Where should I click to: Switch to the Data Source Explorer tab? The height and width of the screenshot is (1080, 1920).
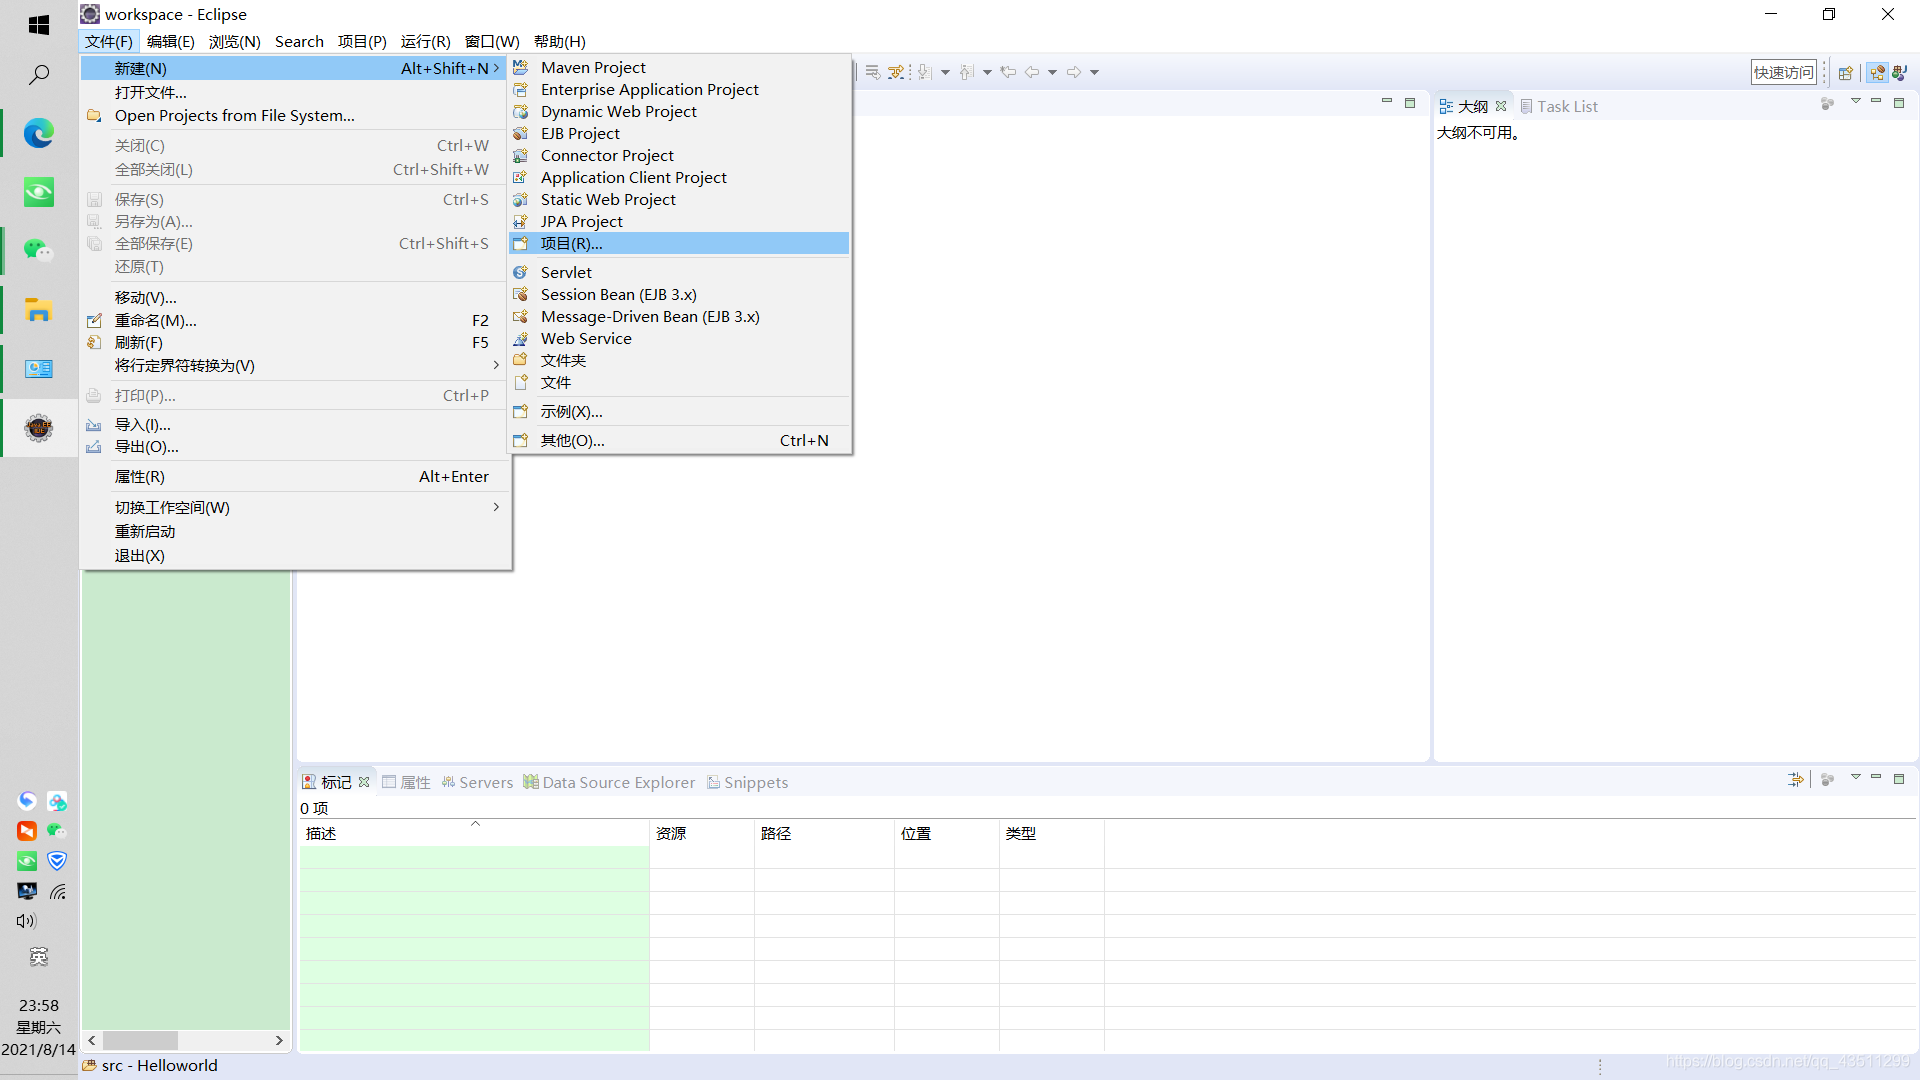(609, 782)
